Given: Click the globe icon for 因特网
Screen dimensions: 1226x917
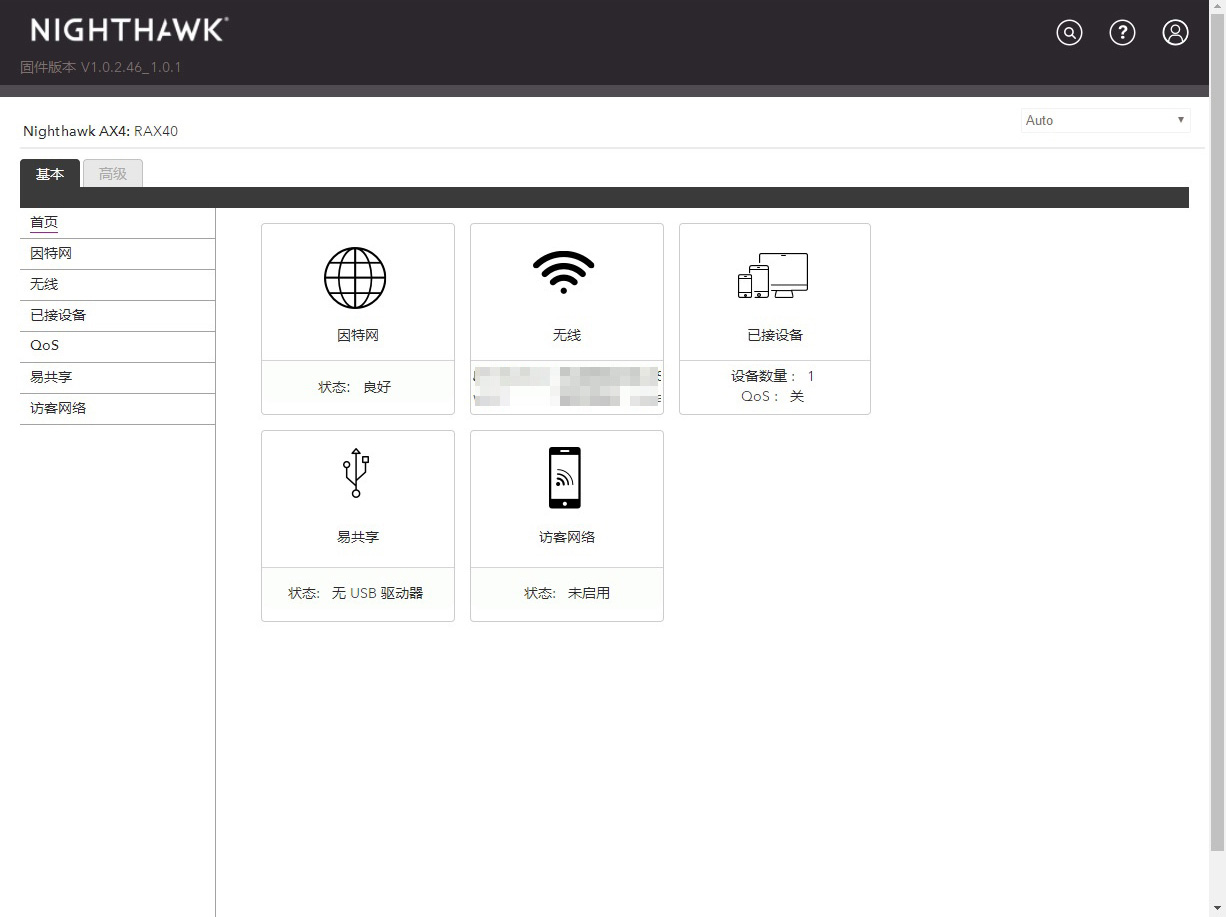Looking at the screenshot, I should coord(355,278).
